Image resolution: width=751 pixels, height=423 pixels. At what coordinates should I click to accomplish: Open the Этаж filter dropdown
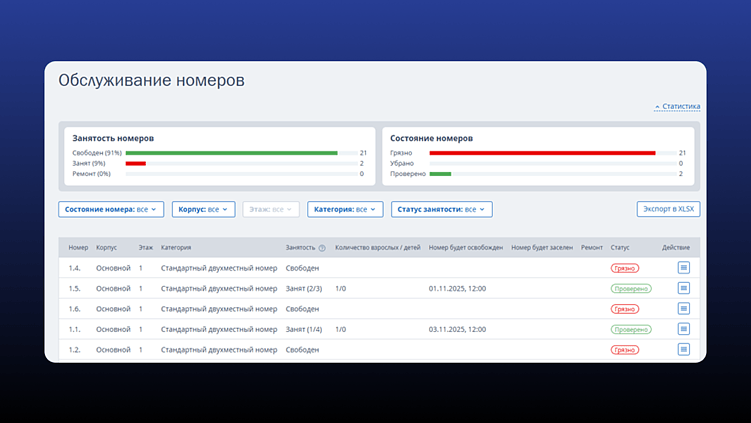pyautogui.click(x=271, y=209)
